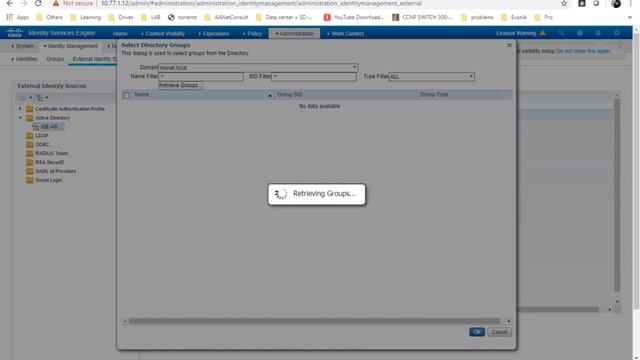Click the LDAP folder icon

coord(29,136)
